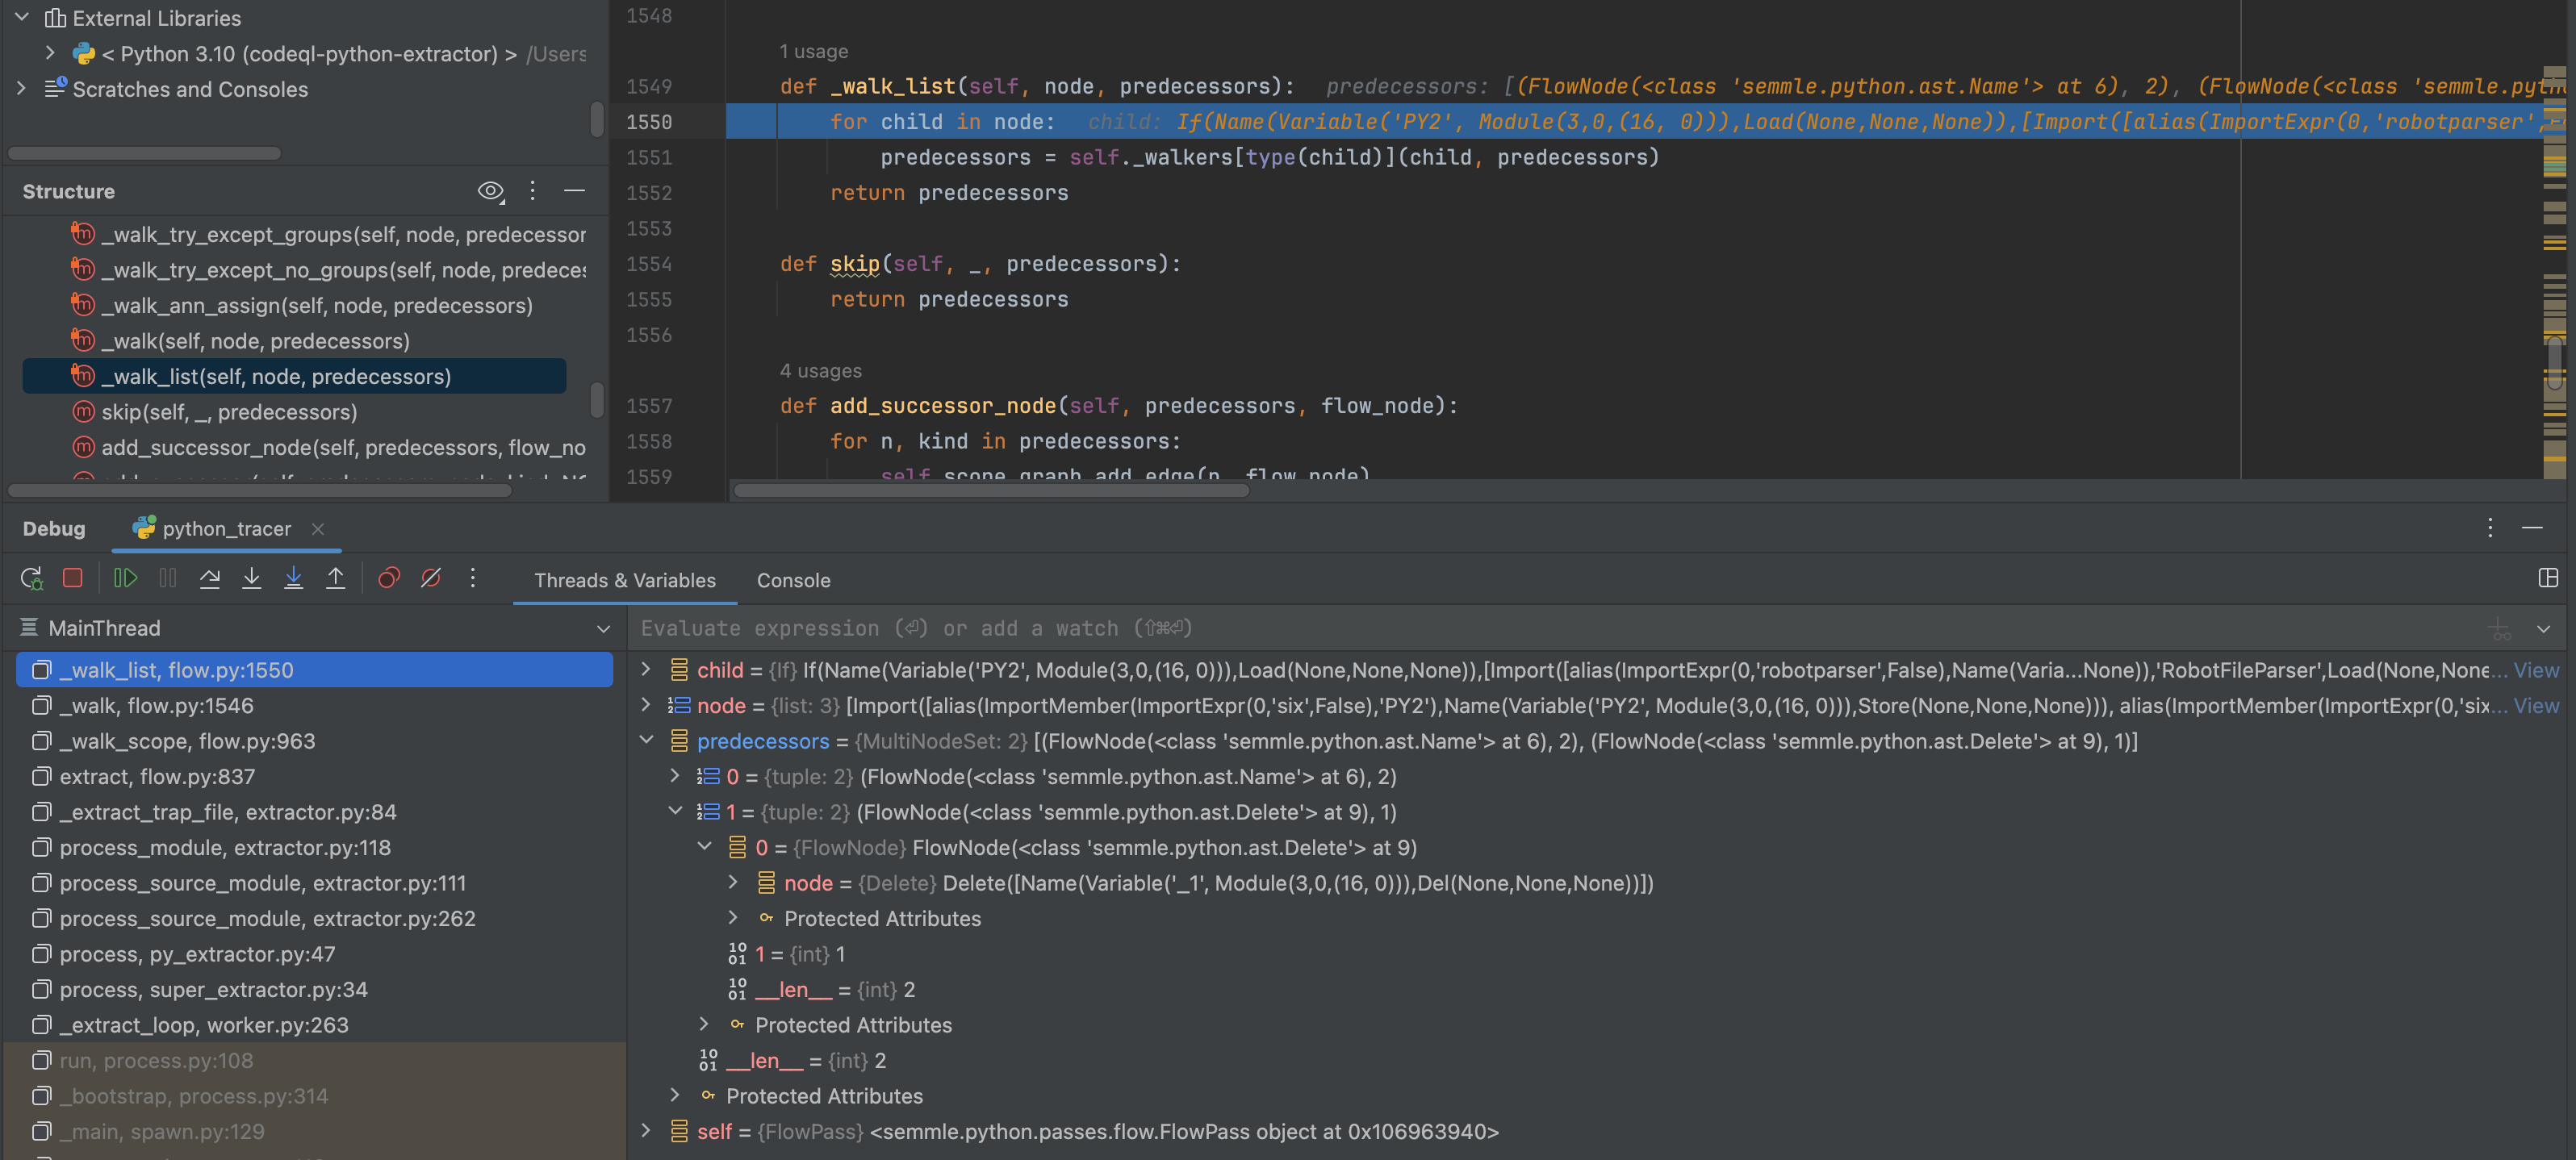
Task: Collapse the FlowNode Delete item
Action: coord(704,847)
